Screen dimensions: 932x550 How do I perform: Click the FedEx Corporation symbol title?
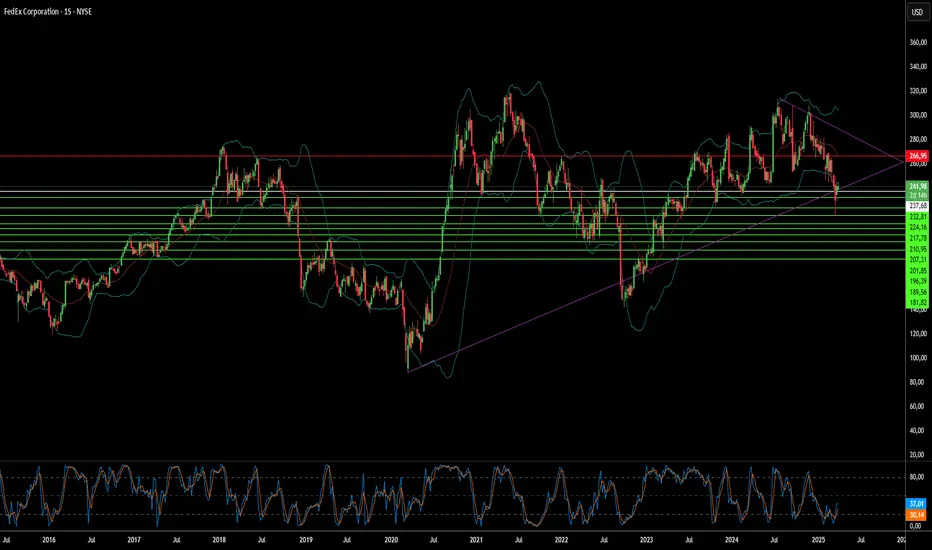32,11
